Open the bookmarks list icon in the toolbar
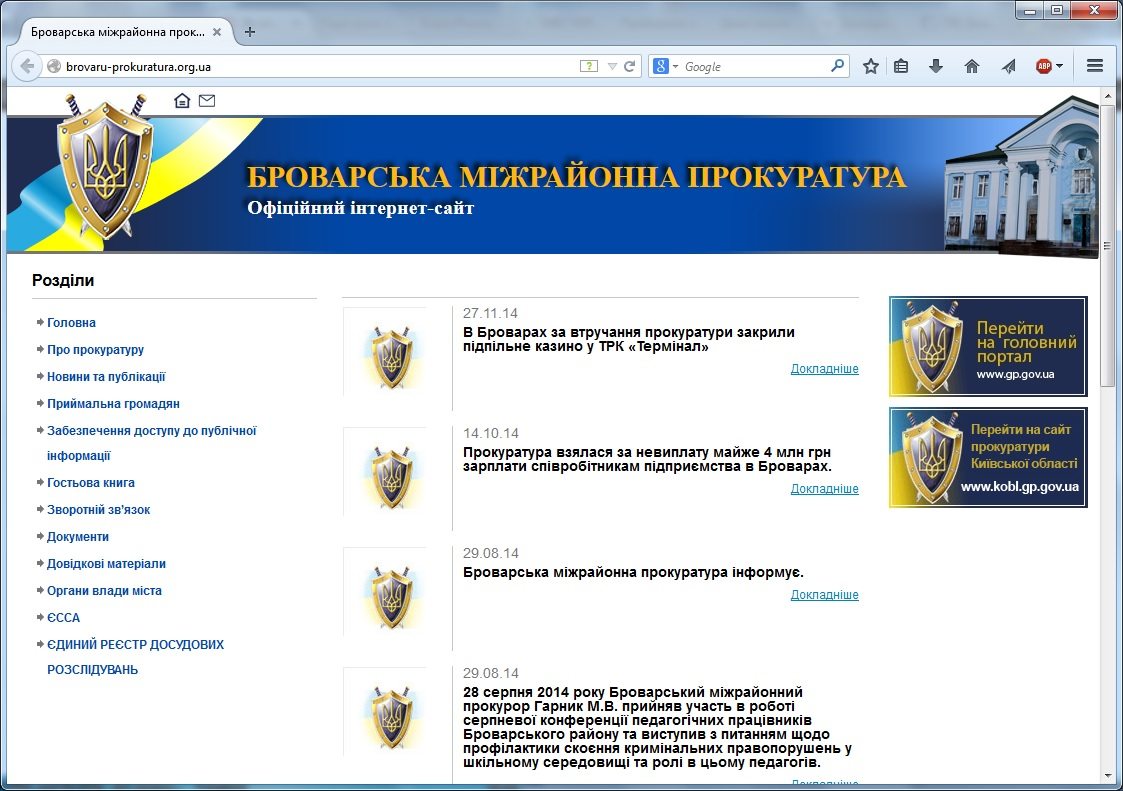Screen dimensions: 1123x791 (x=902, y=66)
